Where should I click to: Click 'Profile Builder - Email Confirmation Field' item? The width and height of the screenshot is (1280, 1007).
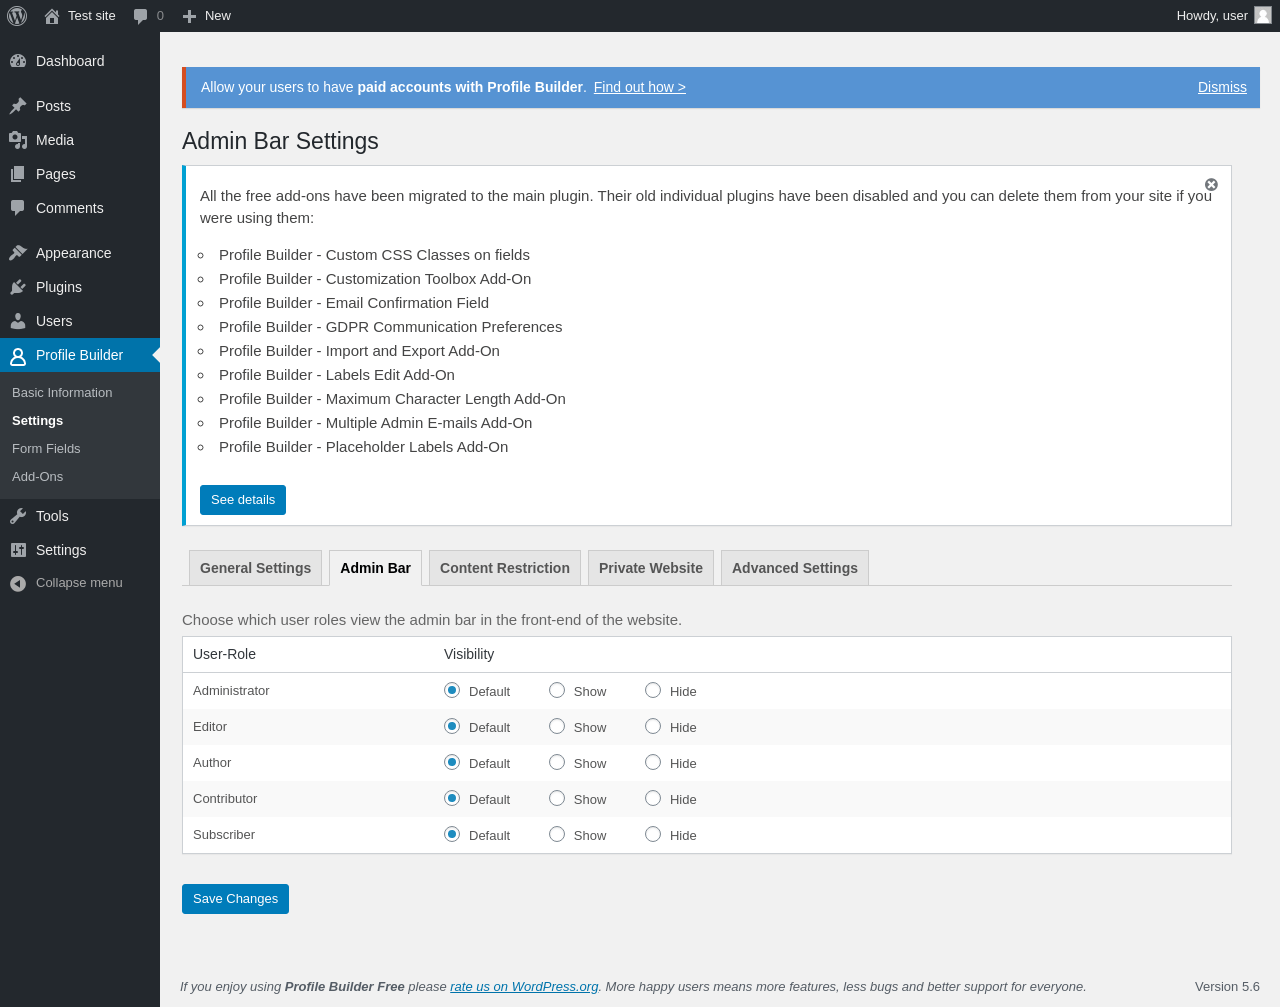point(354,303)
